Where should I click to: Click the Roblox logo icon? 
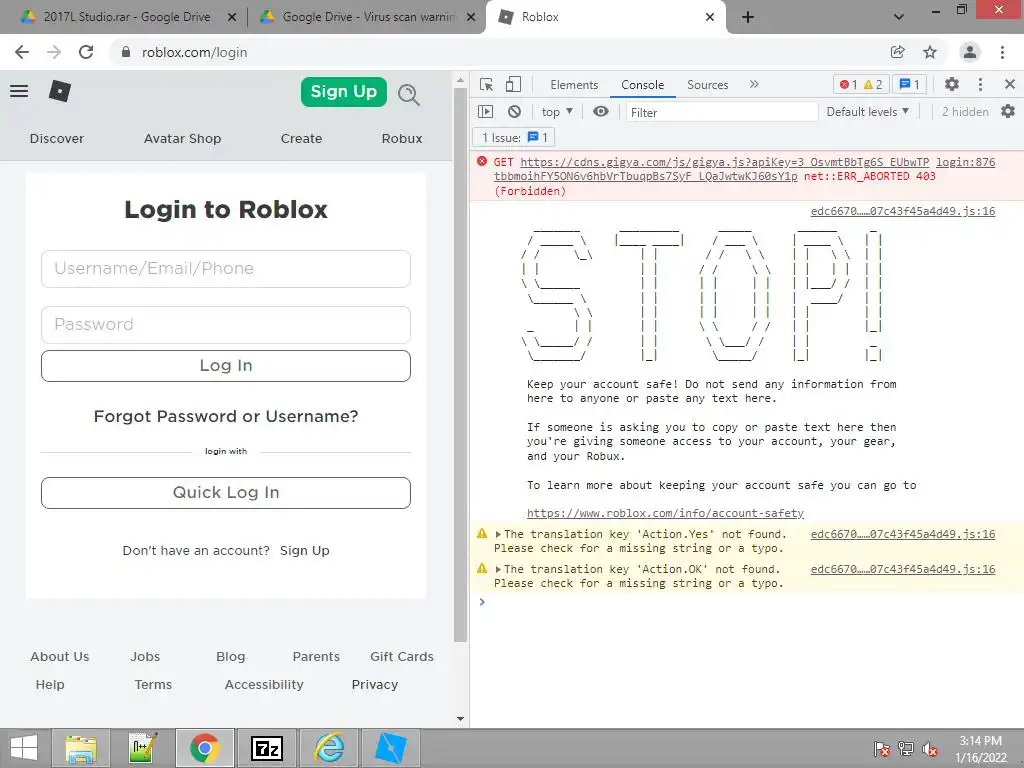[x=60, y=91]
